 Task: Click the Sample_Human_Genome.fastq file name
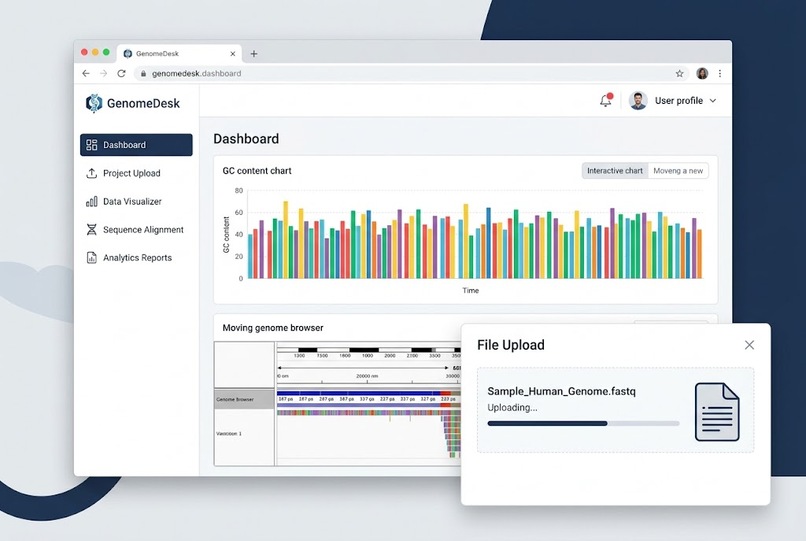click(561, 391)
